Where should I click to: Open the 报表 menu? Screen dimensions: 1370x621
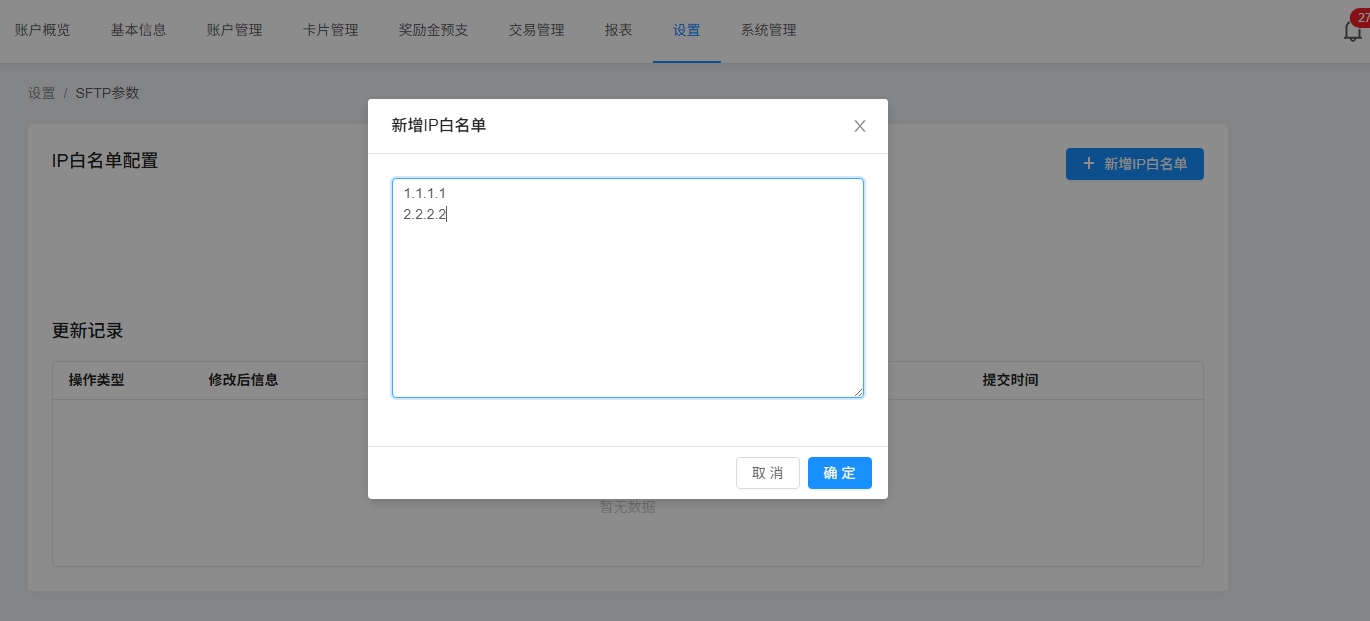click(618, 30)
